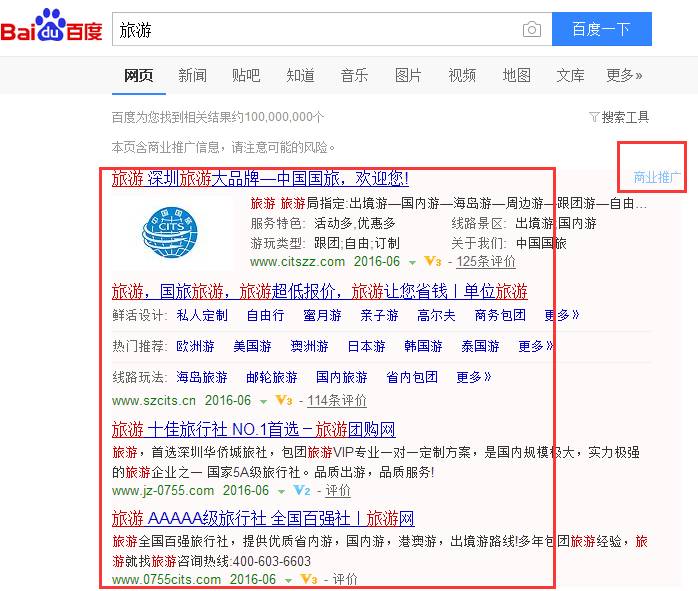Switch to the 文库 tab
This screenshot has width=698, height=591.
570,75
